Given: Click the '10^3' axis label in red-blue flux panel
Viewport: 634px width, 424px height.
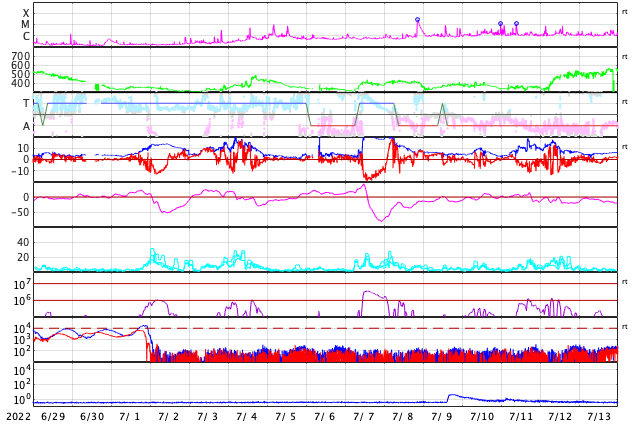Looking at the screenshot, I should 22,340.
